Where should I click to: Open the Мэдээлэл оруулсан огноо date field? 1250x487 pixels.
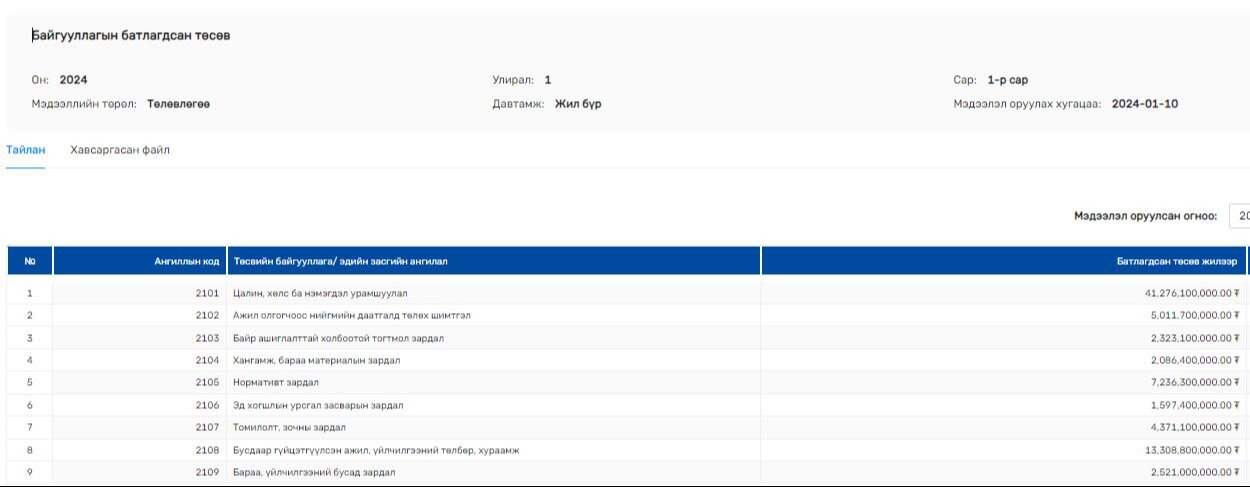(x=1239, y=216)
